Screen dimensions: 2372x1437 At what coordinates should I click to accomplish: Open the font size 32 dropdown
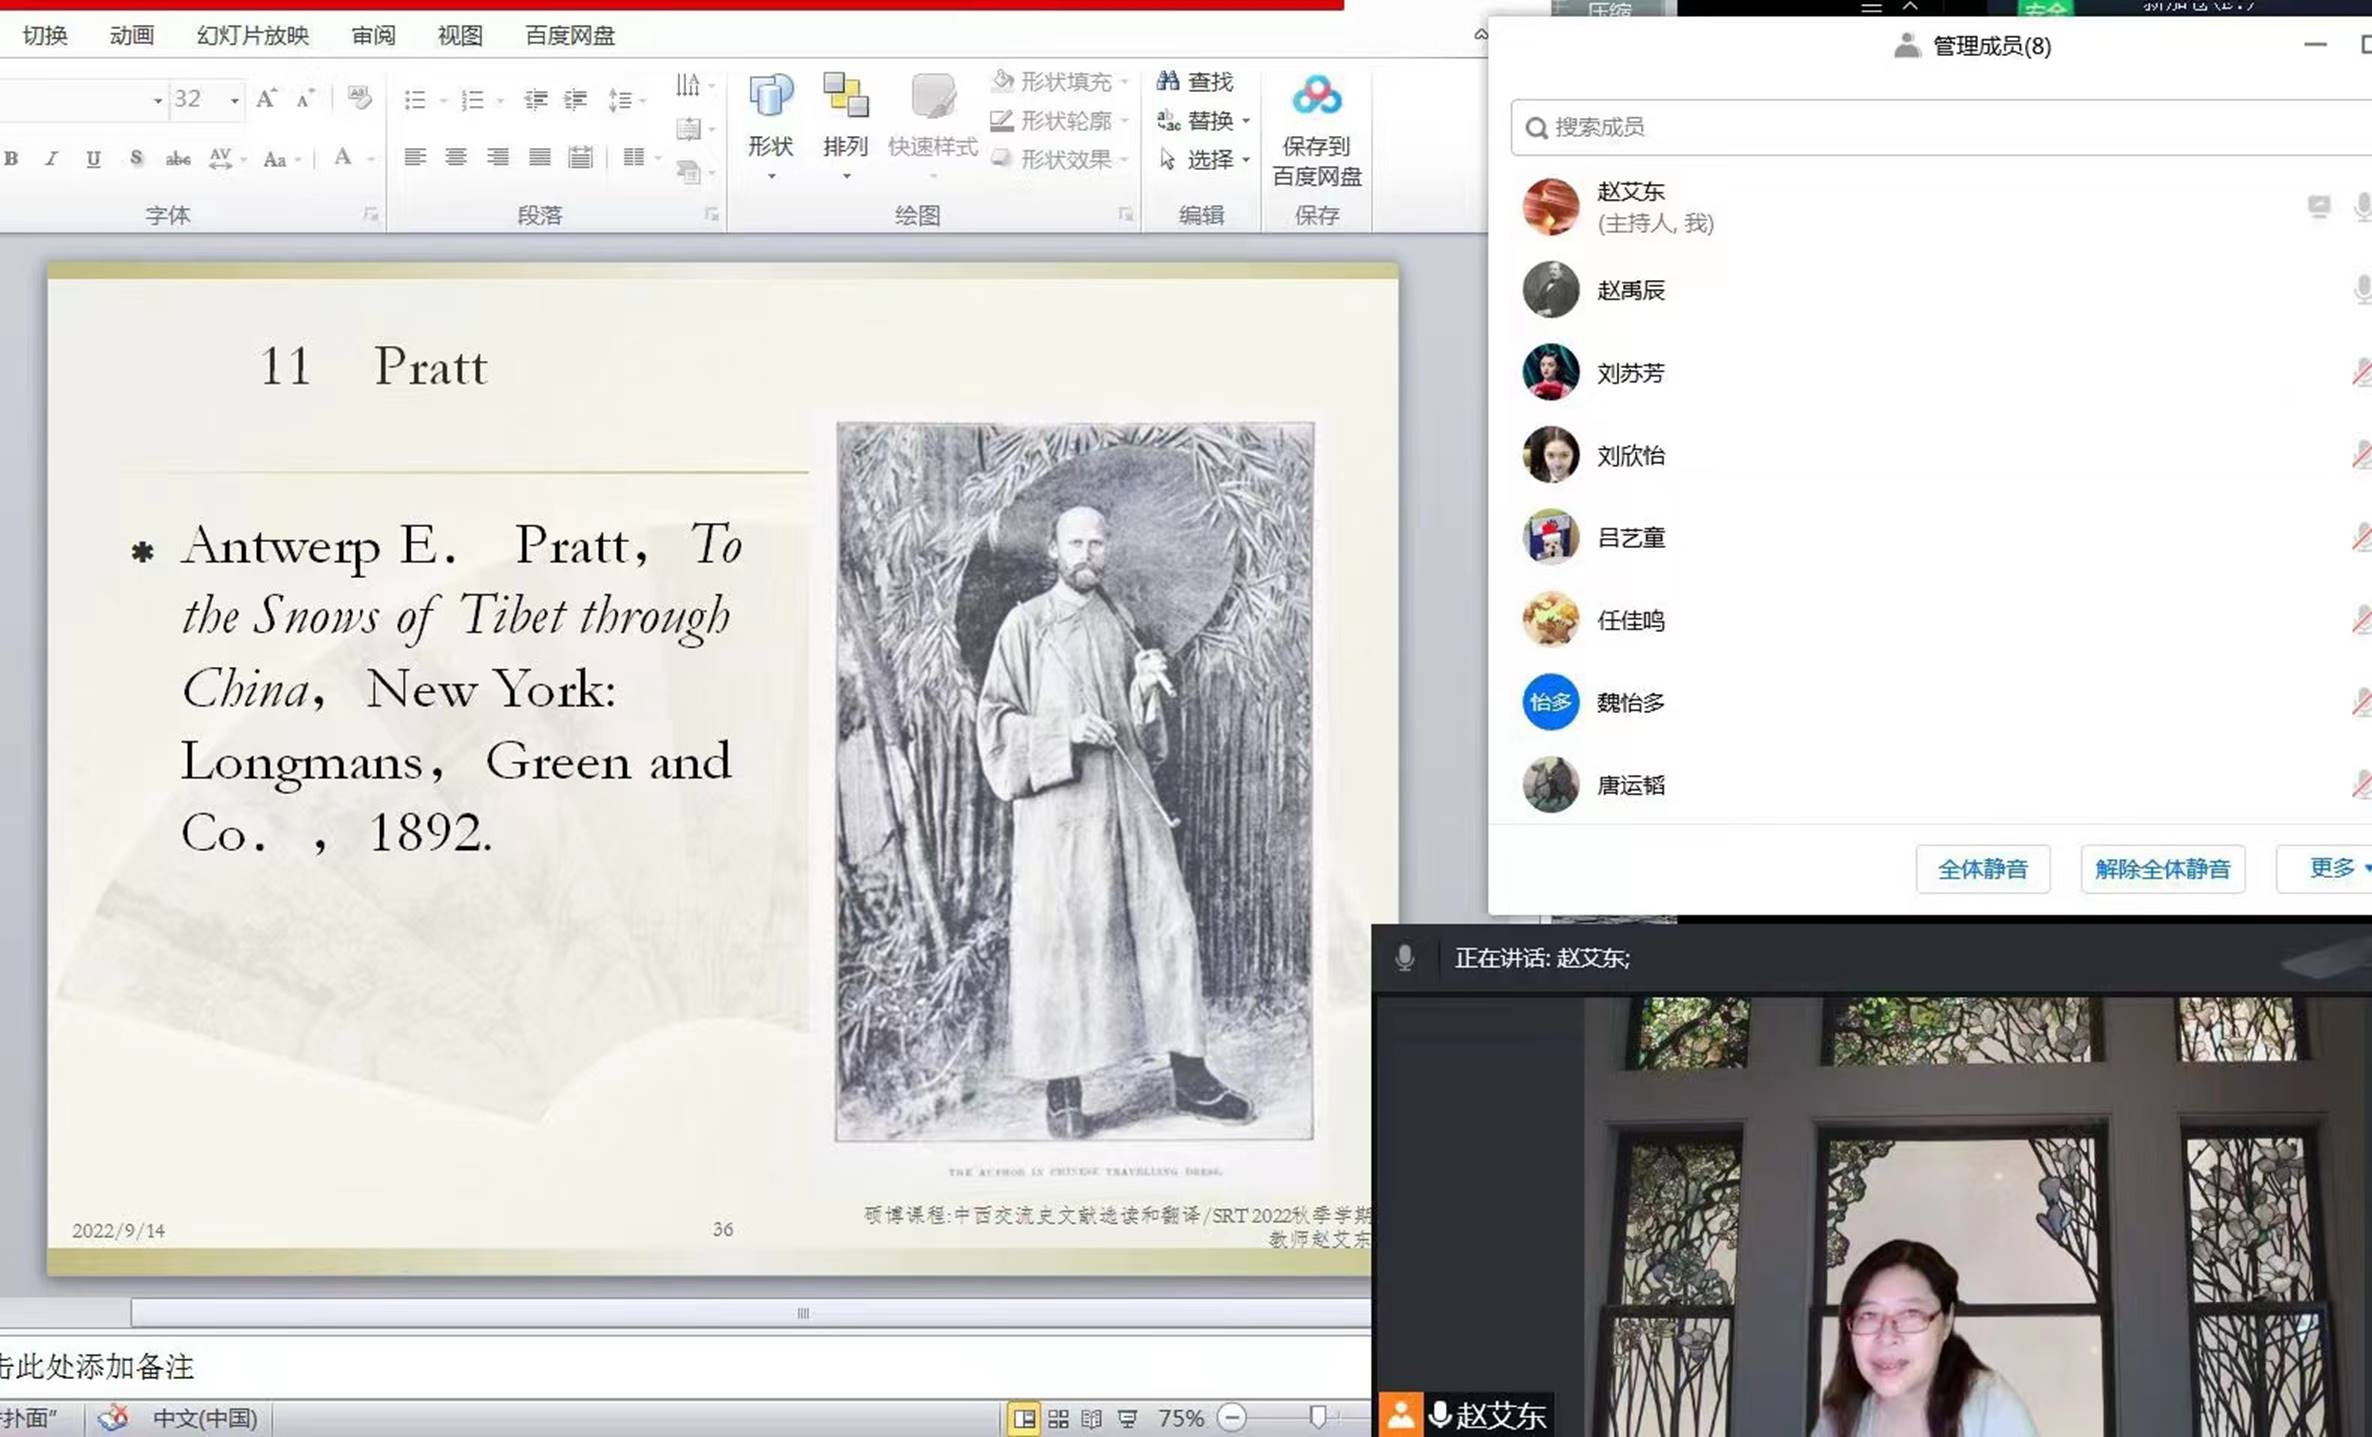(x=234, y=100)
